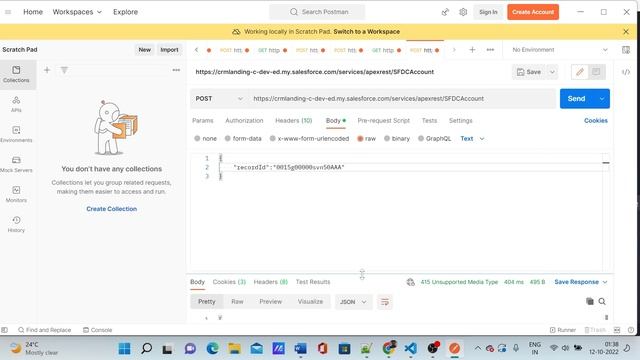Switch to the request Settings tab

[x=460, y=120]
